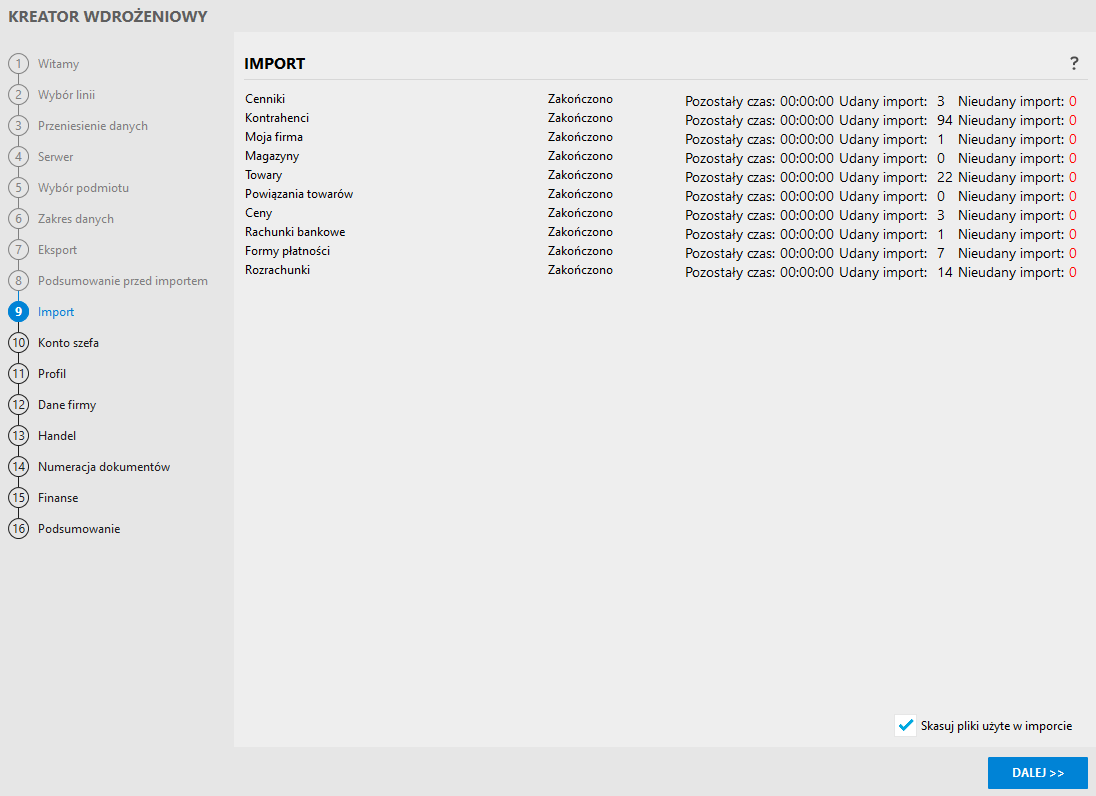The image size is (1096, 796).
Task: Click the Rachunki bankowe row label
Action: click(295, 232)
